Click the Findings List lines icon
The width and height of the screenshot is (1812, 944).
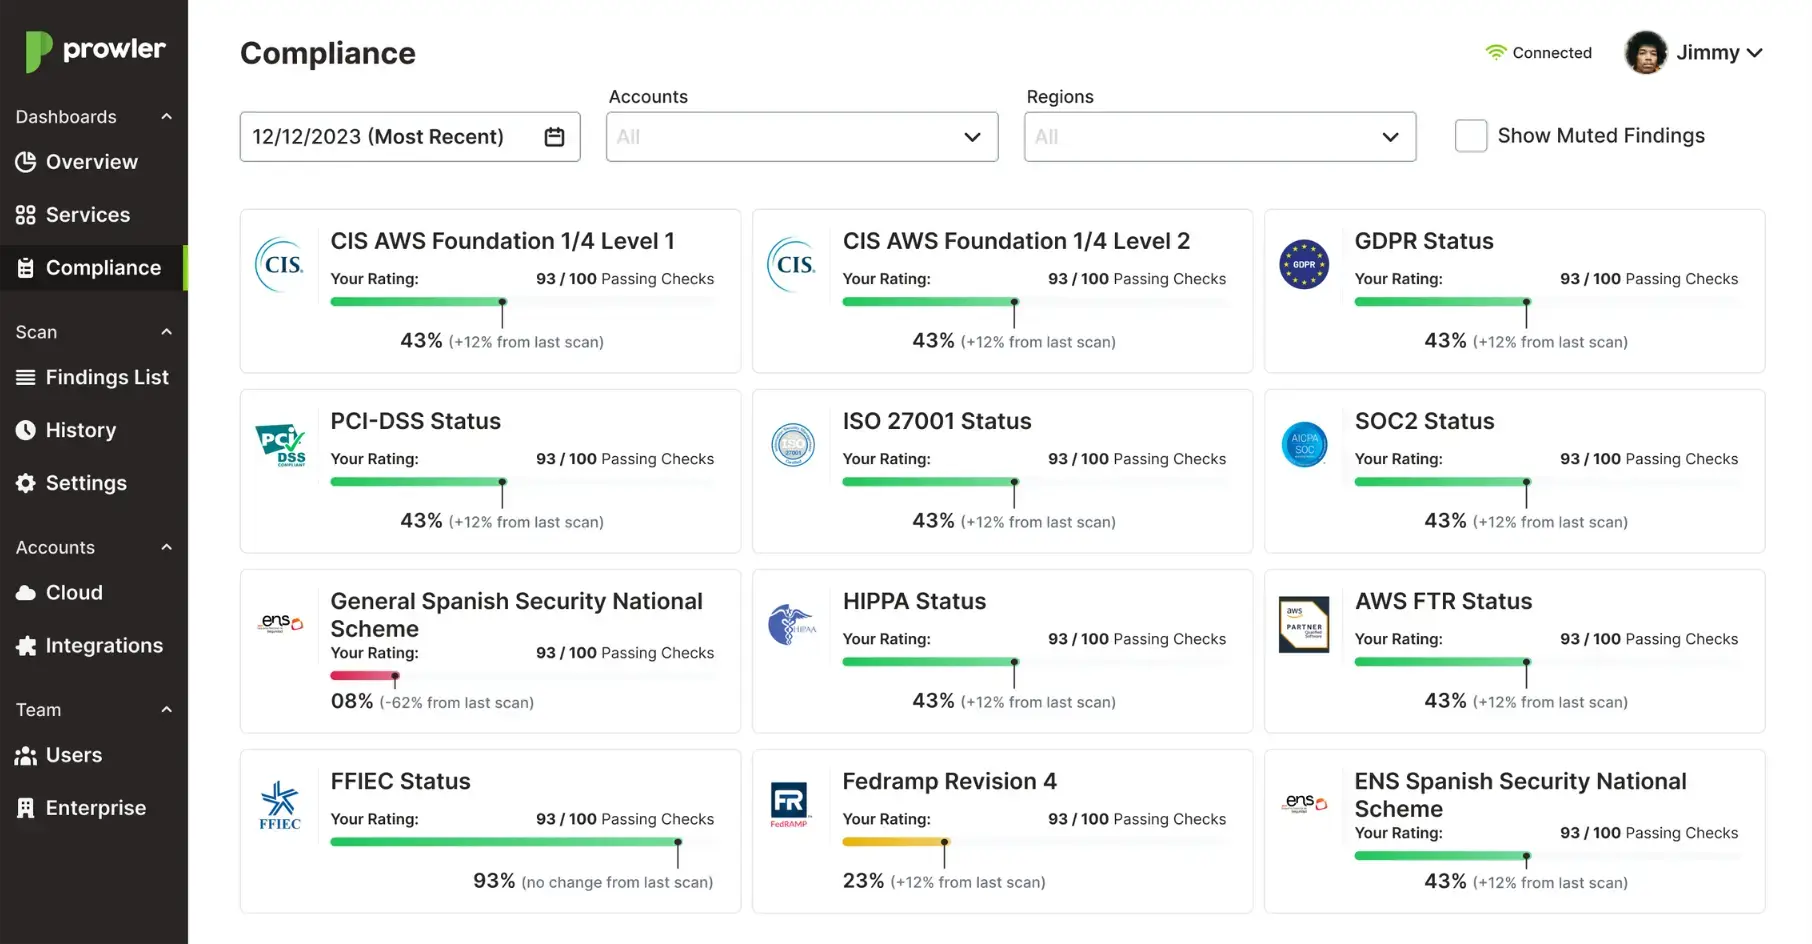pos(26,377)
